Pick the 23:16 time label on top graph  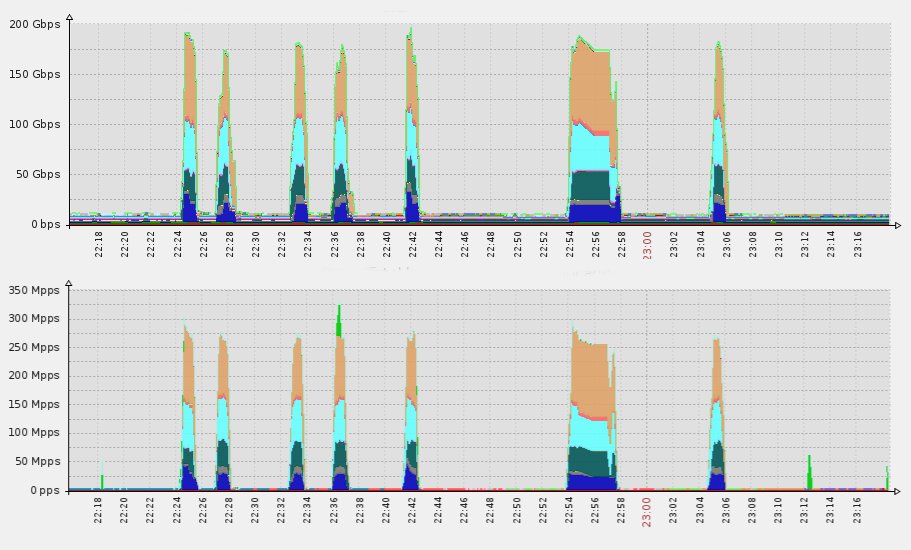click(x=857, y=245)
